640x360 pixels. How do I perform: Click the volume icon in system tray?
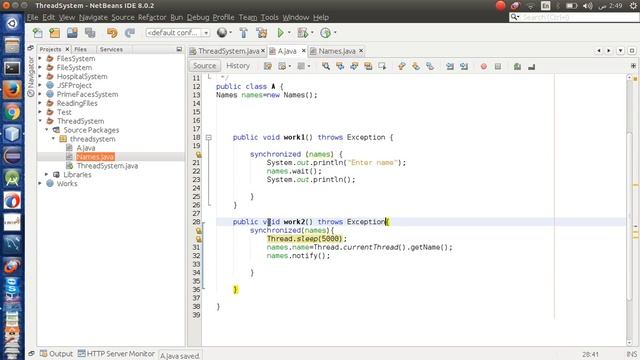587,6
